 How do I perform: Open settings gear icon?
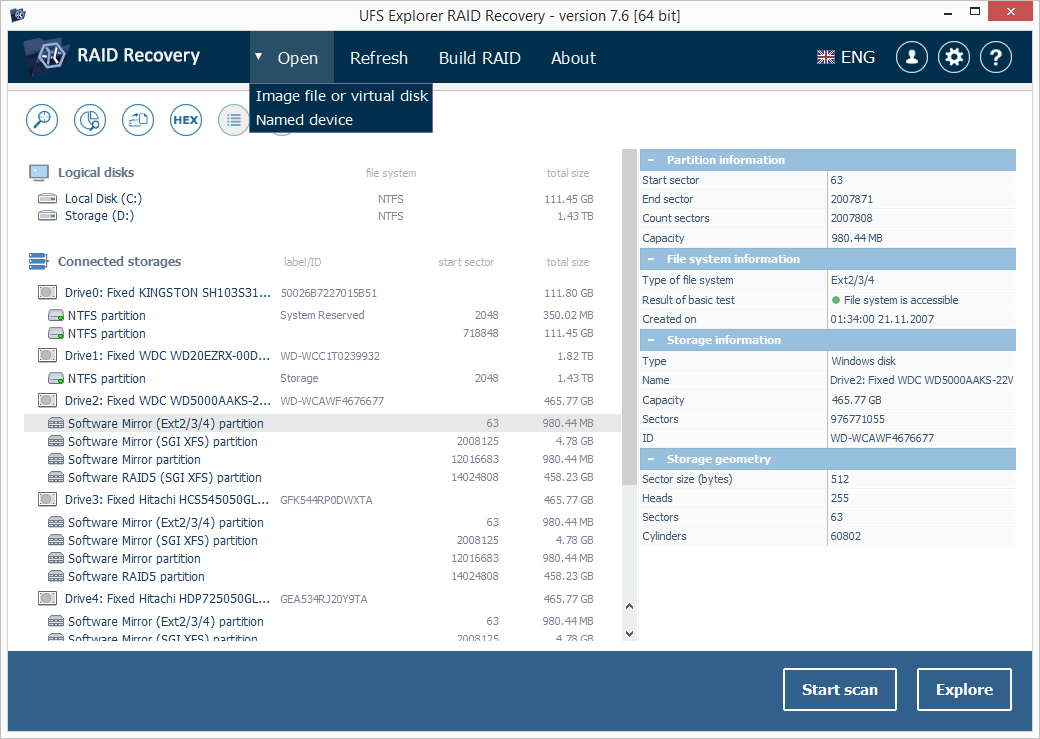pos(954,58)
